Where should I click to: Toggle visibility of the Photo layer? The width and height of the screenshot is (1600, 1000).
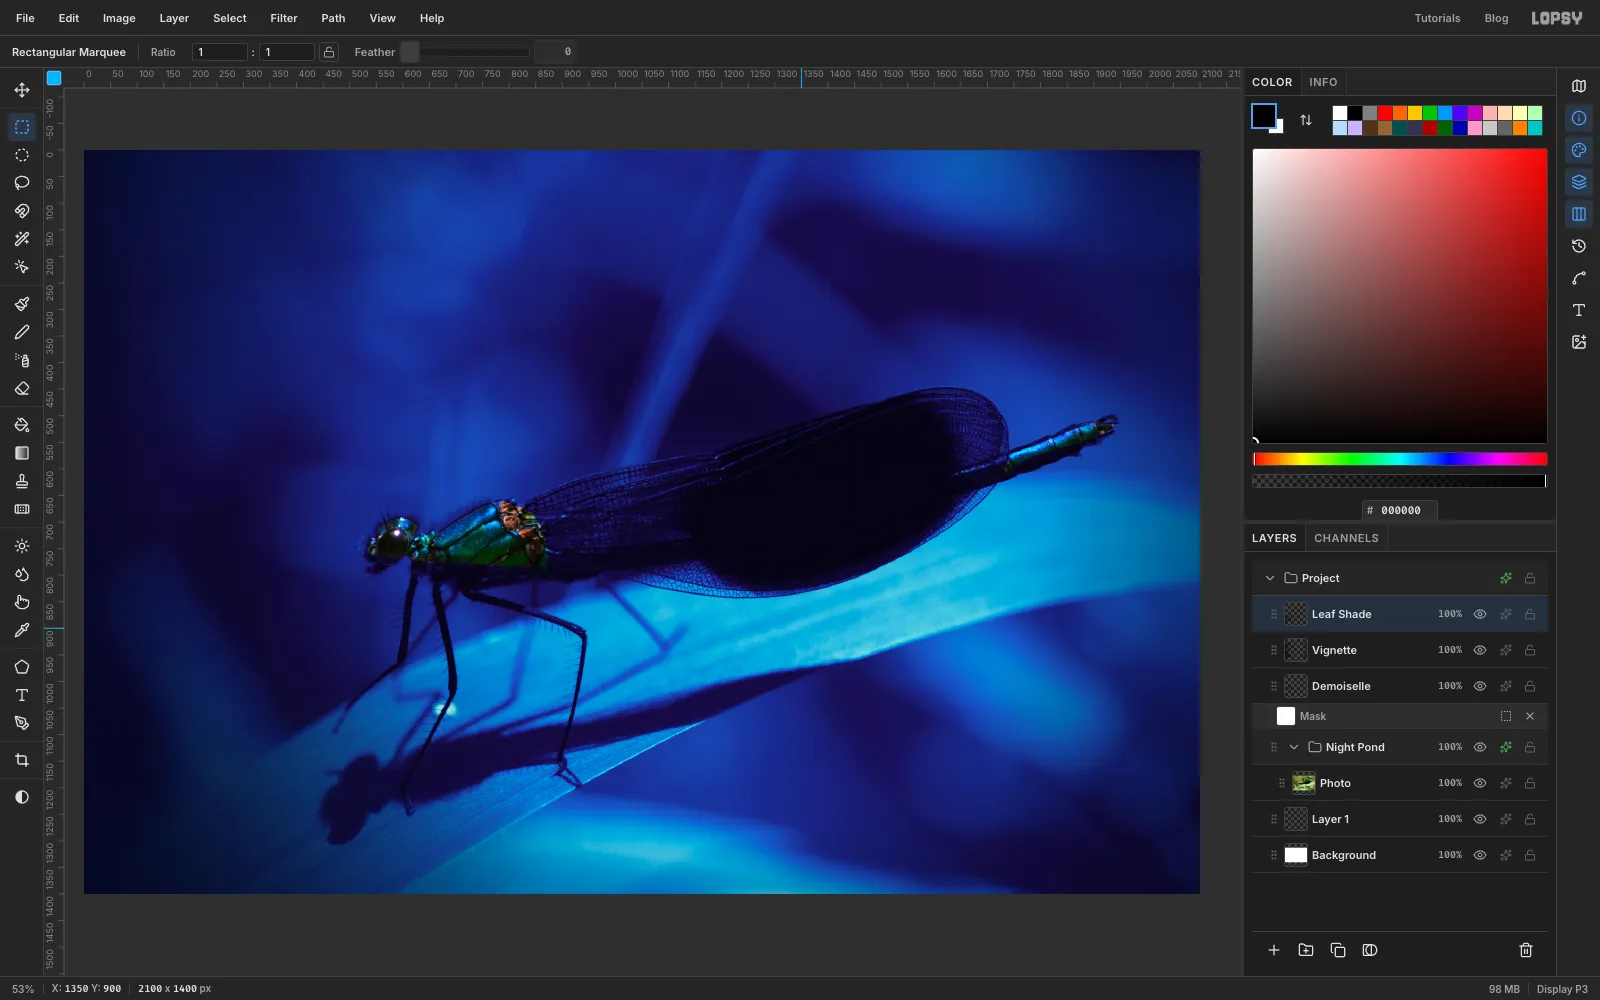(x=1480, y=783)
